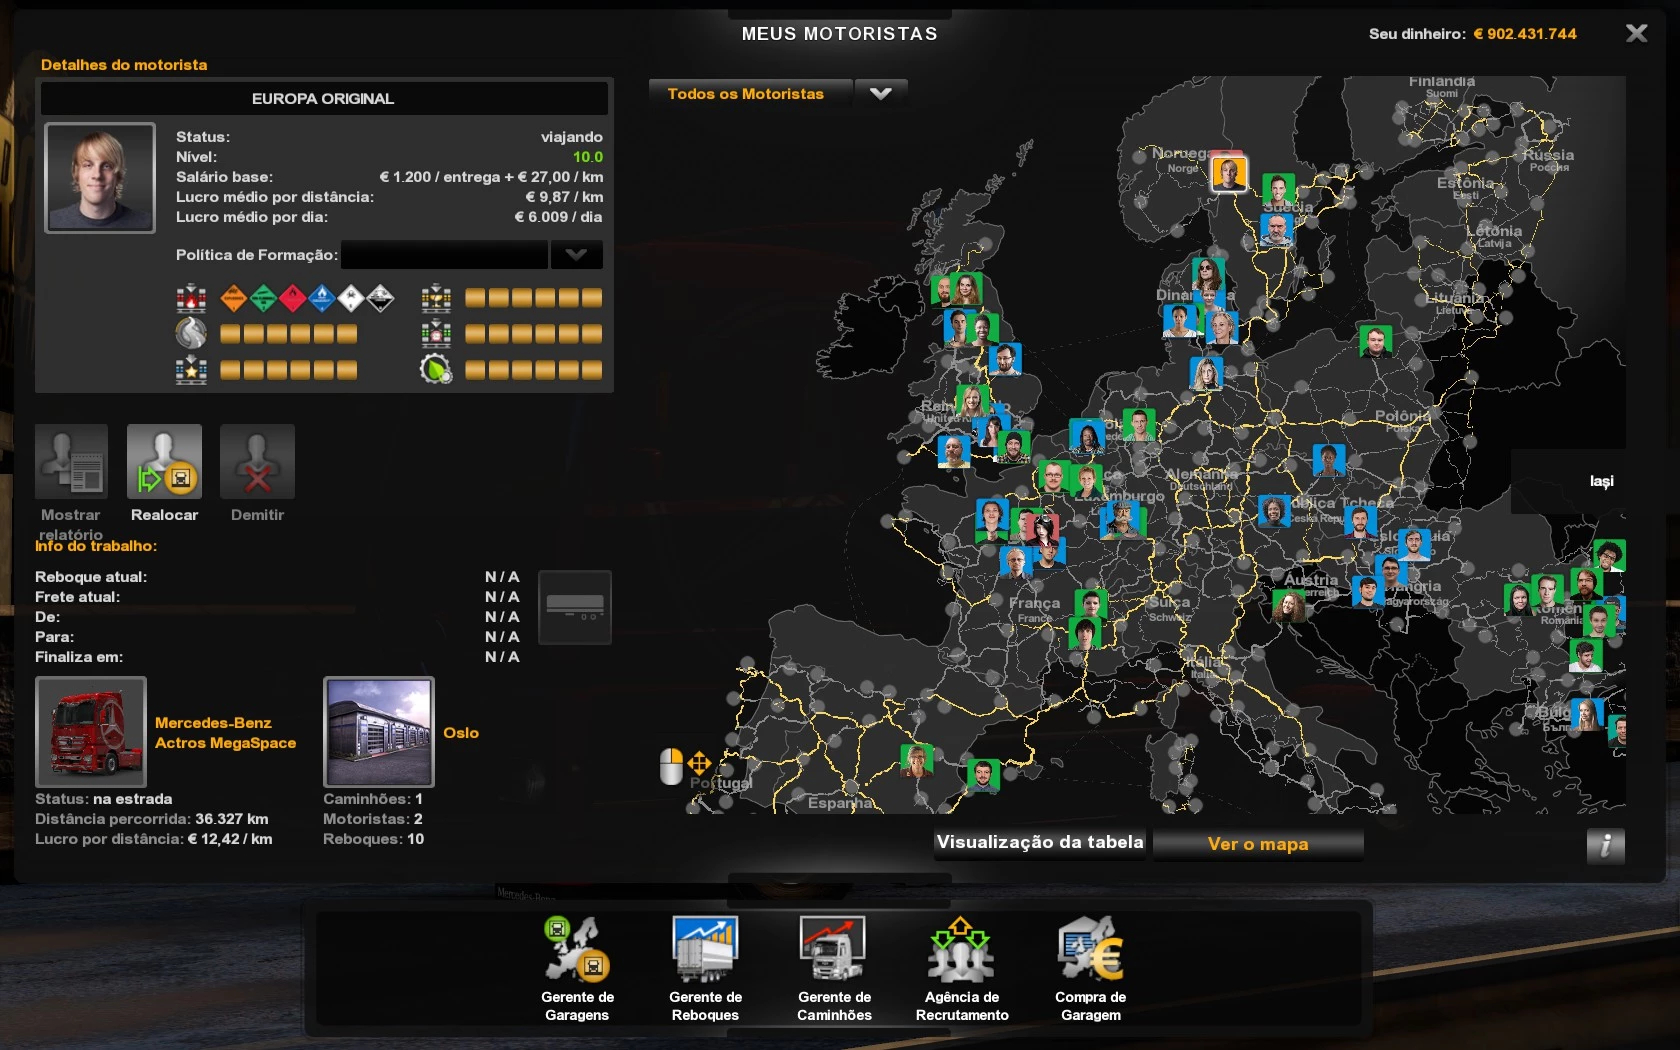Click the Todos os Motoristas filter box

tap(750, 94)
